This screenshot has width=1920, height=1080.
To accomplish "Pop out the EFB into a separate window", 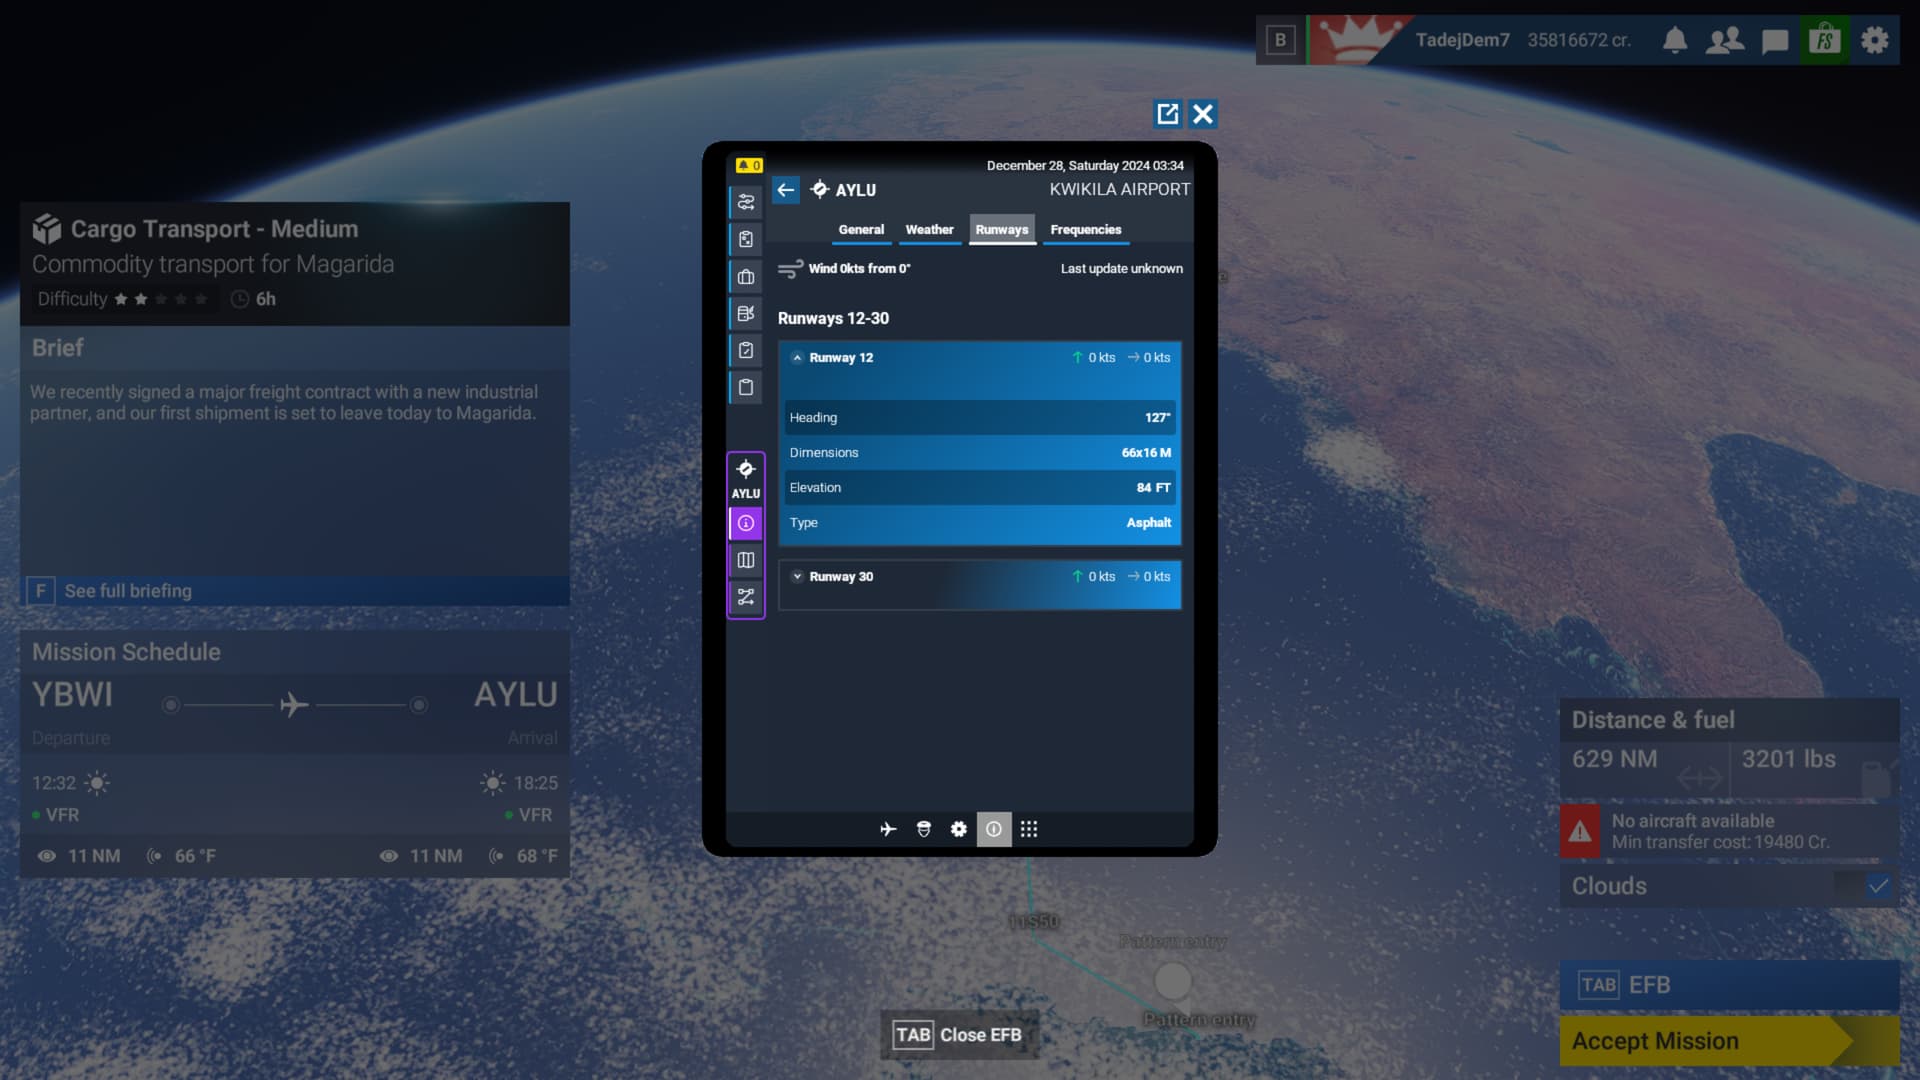I will coord(1167,114).
